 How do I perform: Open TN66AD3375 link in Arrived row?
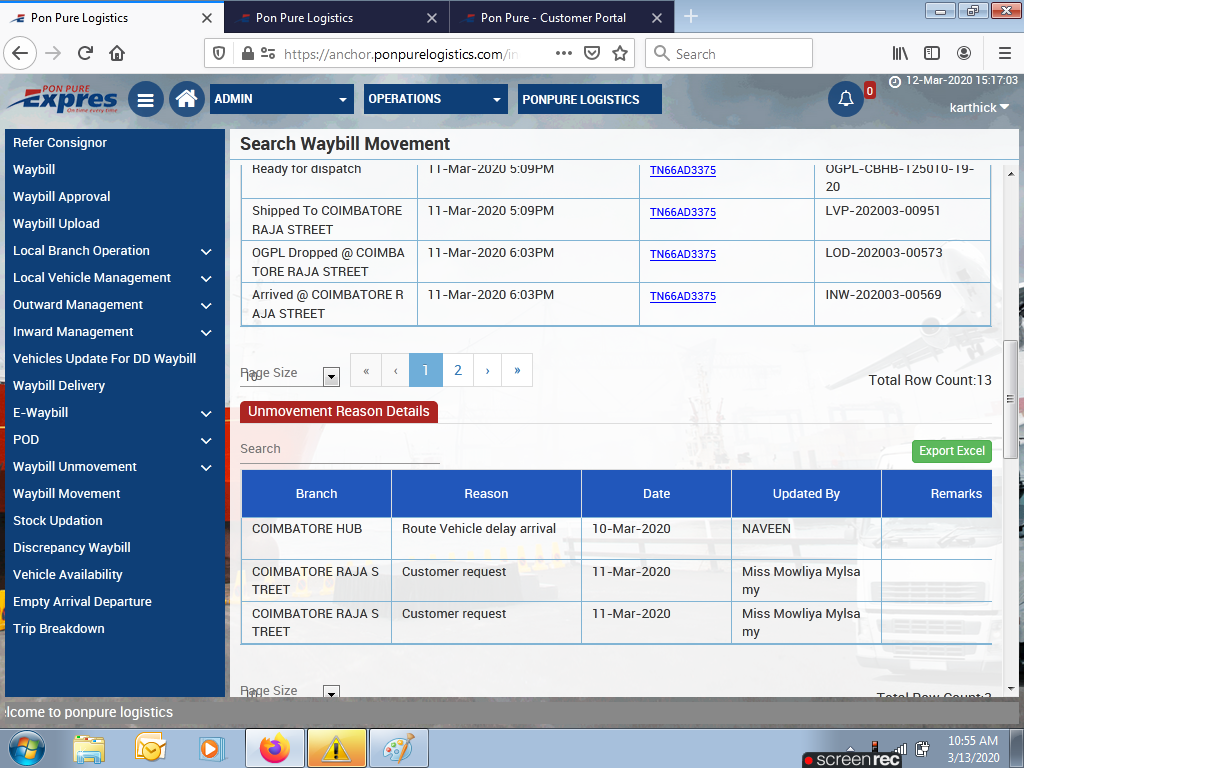tap(683, 296)
